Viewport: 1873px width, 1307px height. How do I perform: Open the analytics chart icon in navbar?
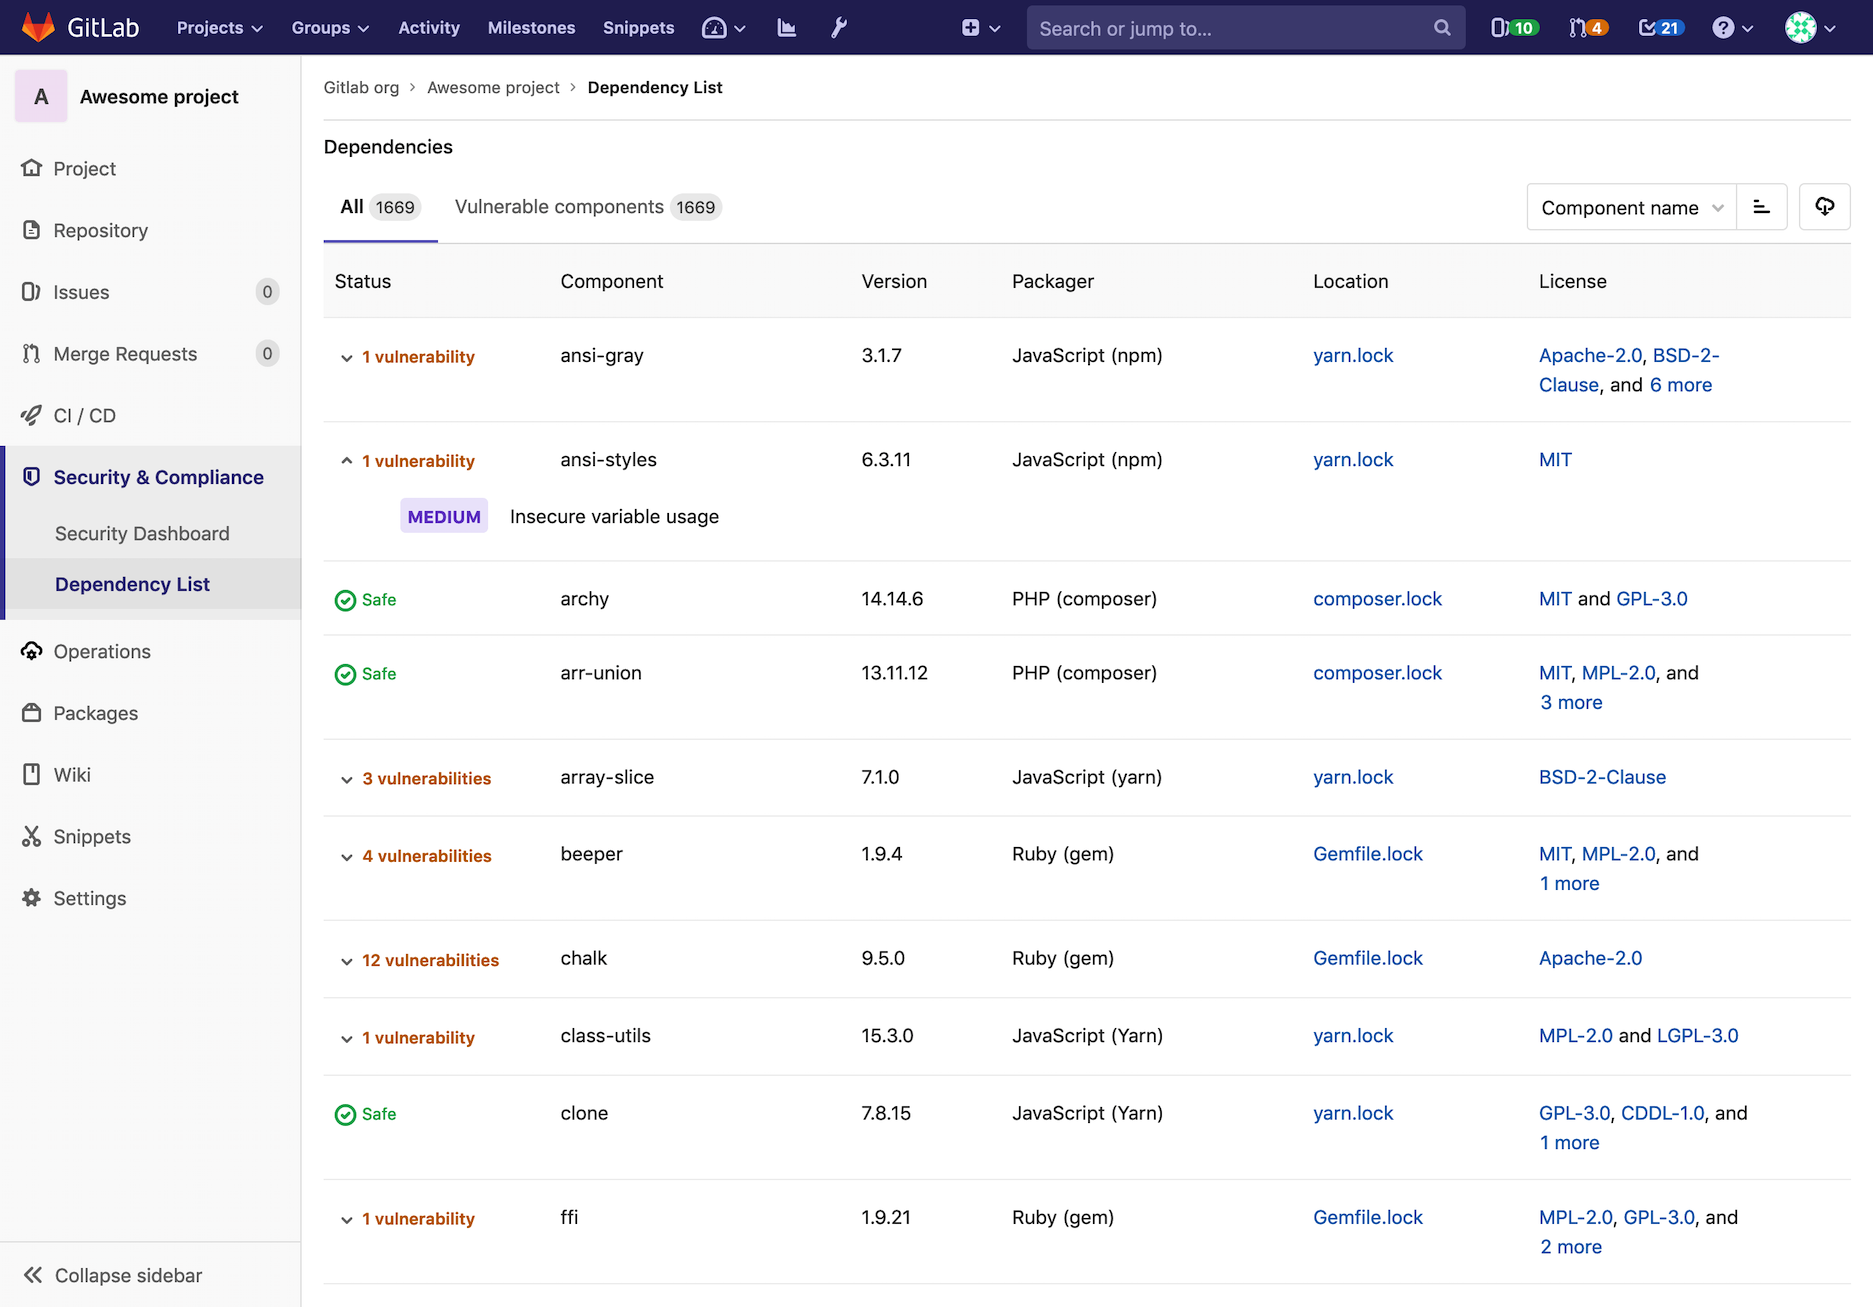(787, 28)
